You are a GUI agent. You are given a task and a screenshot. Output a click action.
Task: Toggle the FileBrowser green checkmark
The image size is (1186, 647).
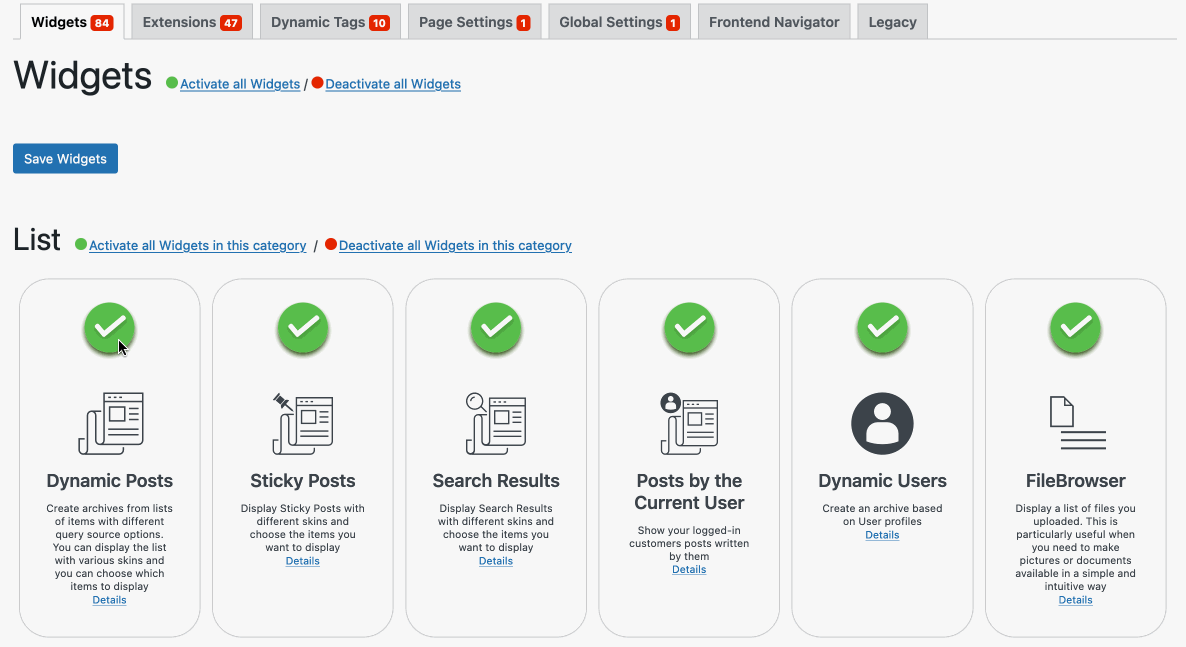click(1076, 328)
